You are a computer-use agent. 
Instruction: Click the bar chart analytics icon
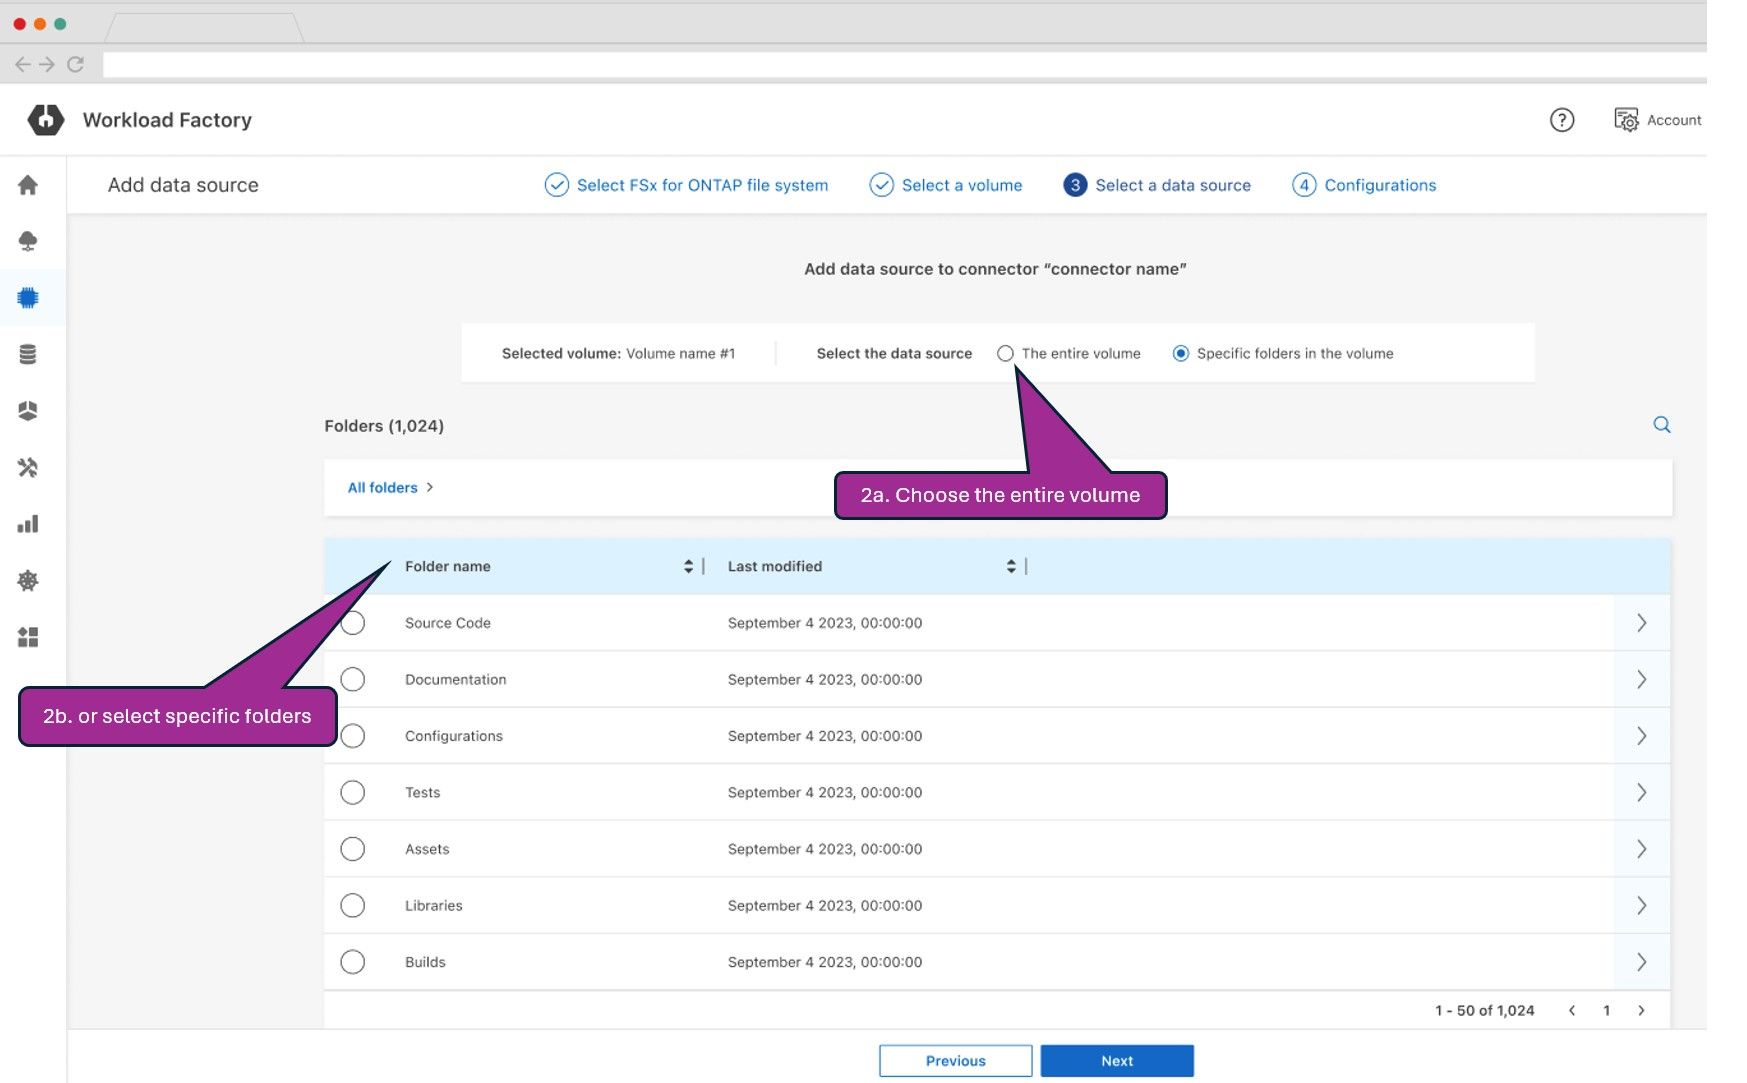[x=28, y=523]
